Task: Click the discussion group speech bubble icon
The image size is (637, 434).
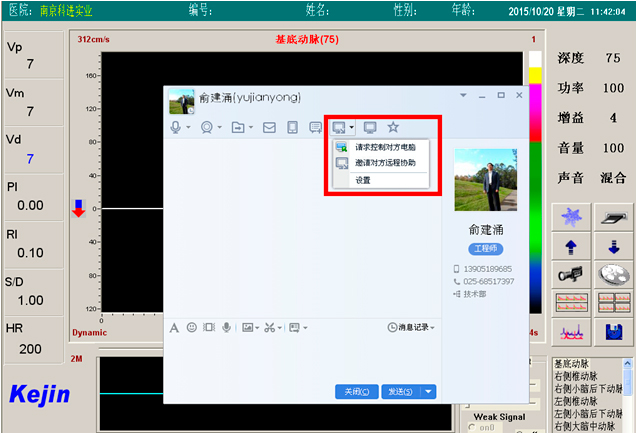Action: [315, 127]
